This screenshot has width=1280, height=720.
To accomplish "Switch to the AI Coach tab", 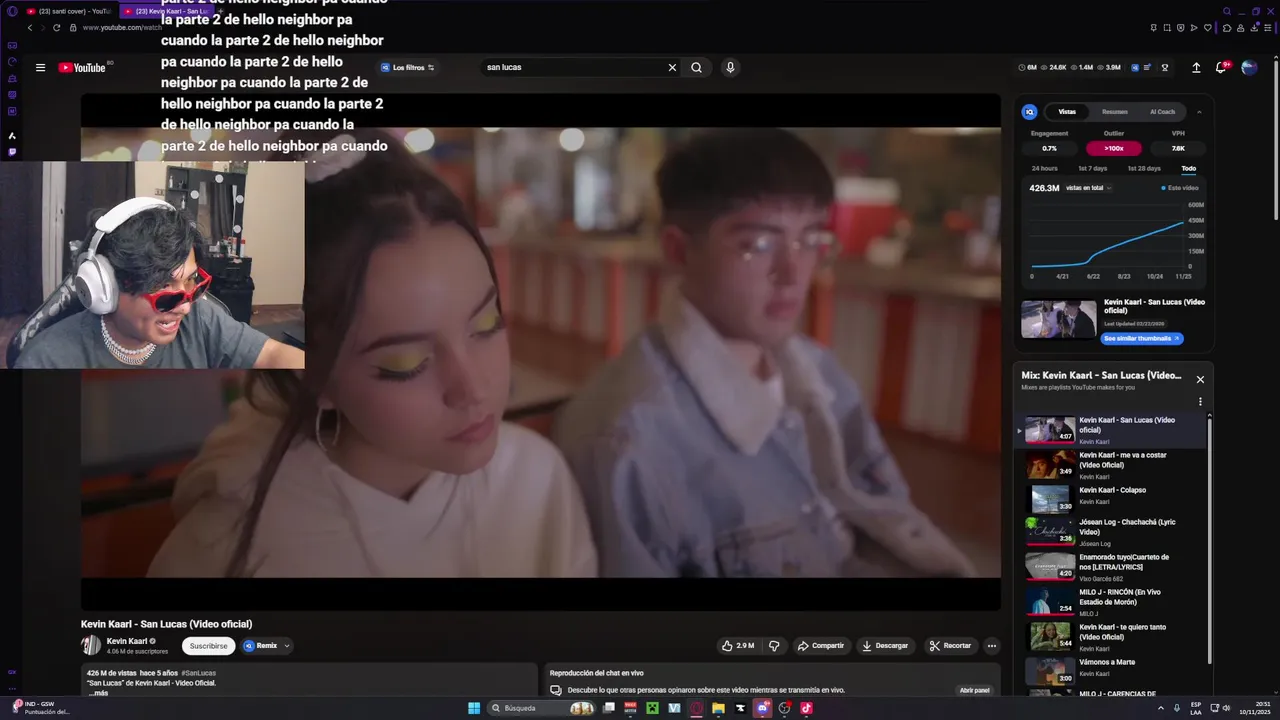I will [1162, 112].
